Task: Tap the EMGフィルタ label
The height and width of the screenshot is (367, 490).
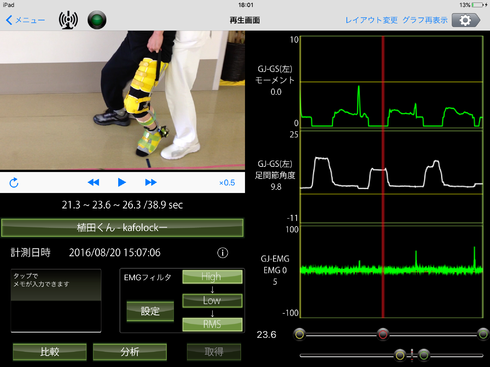Action: 147,277
